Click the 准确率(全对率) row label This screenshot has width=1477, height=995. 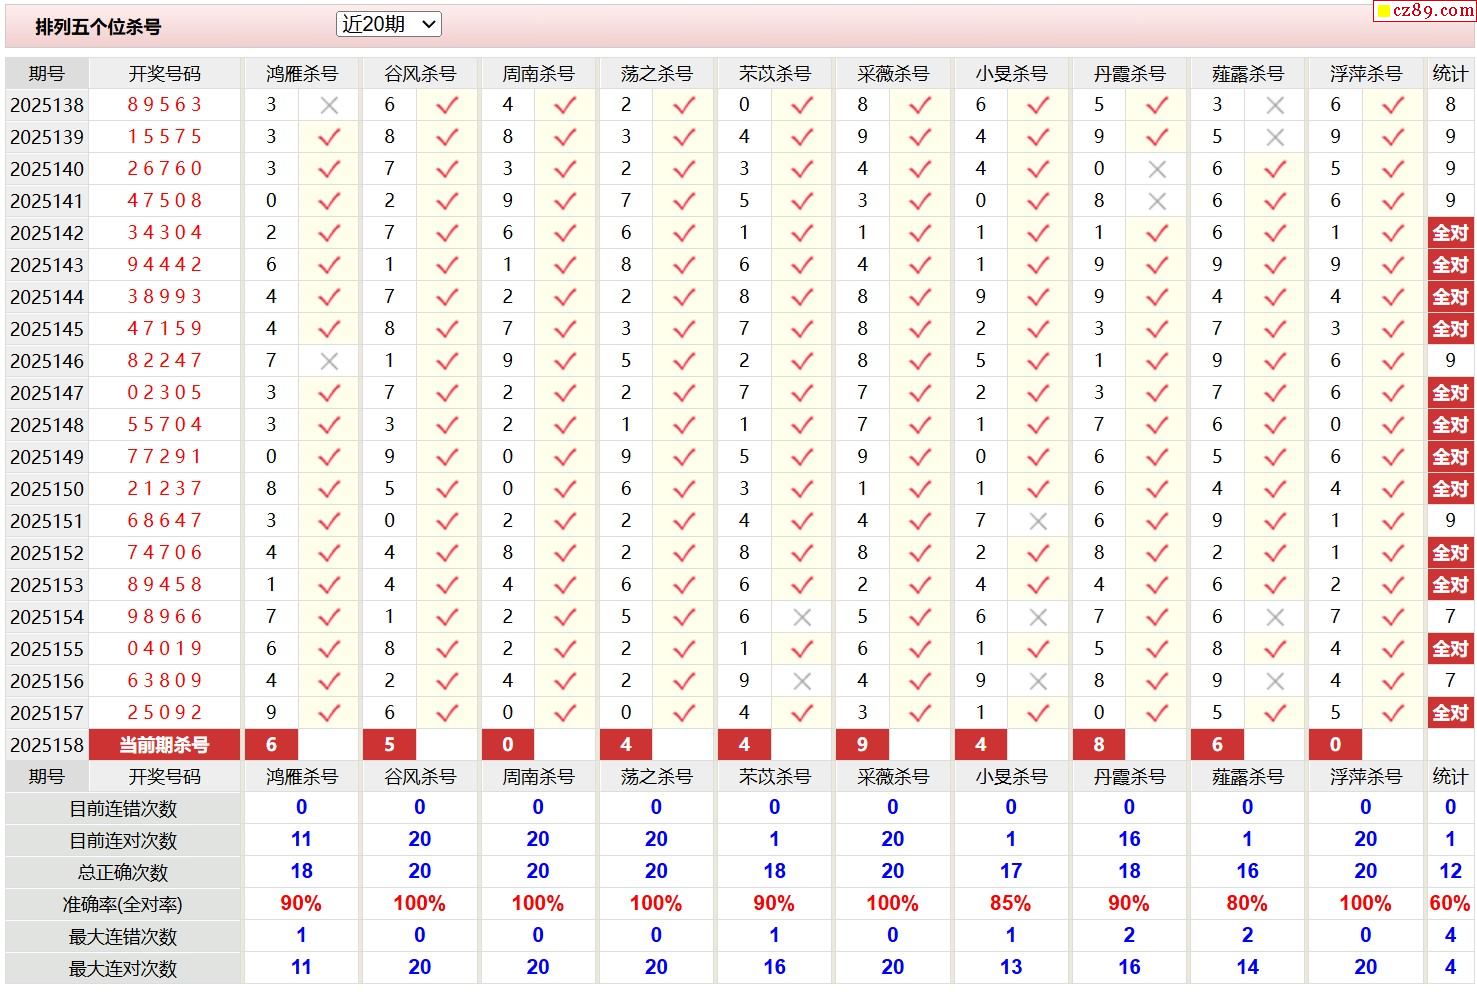(123, 905)
